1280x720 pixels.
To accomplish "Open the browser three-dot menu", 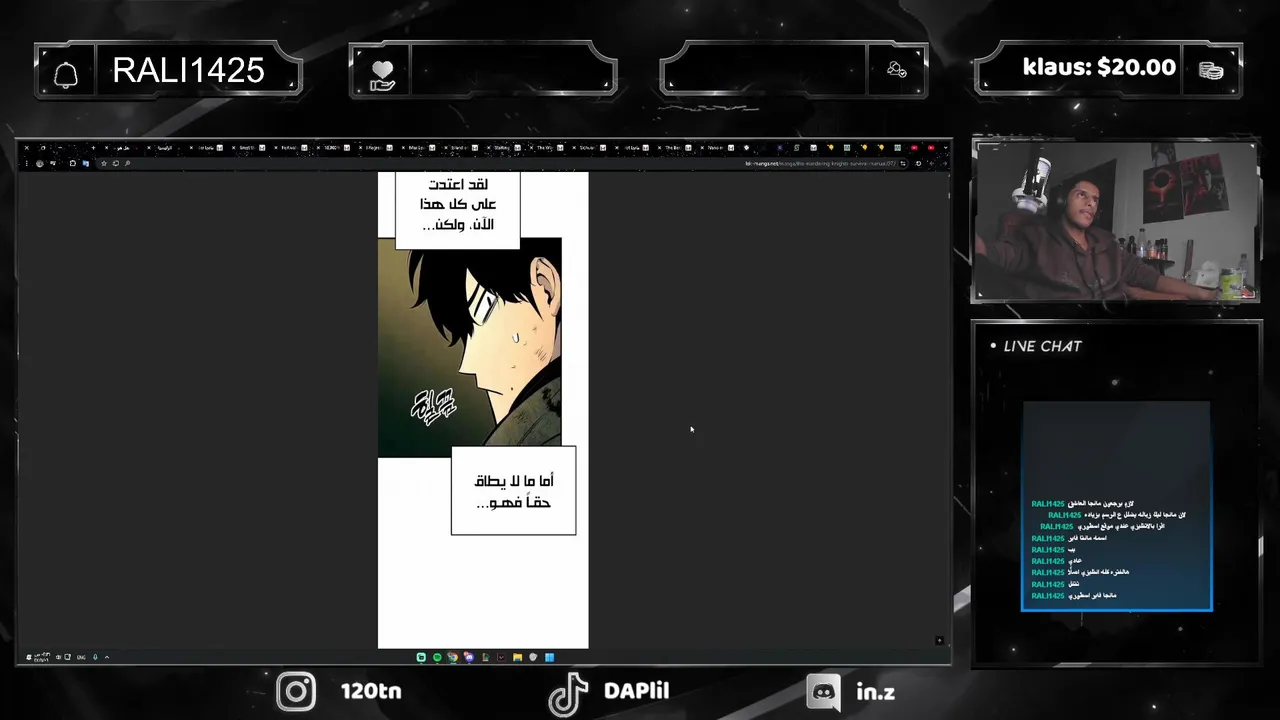I will [x=27, y=163].
